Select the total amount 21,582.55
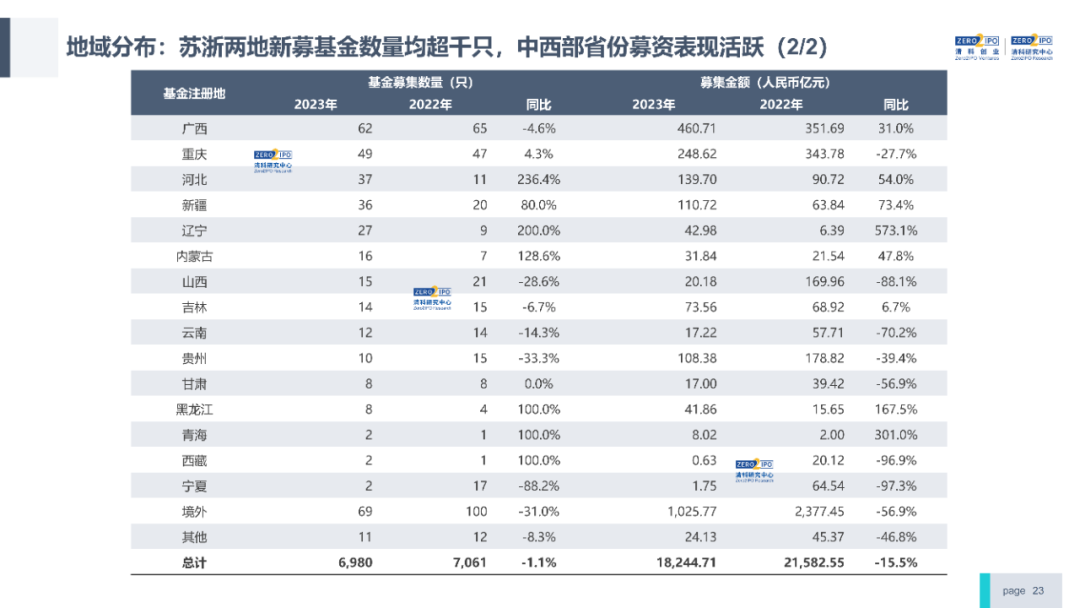The width and height of the screenshot is (1080, 608). [x=814, y=563]
